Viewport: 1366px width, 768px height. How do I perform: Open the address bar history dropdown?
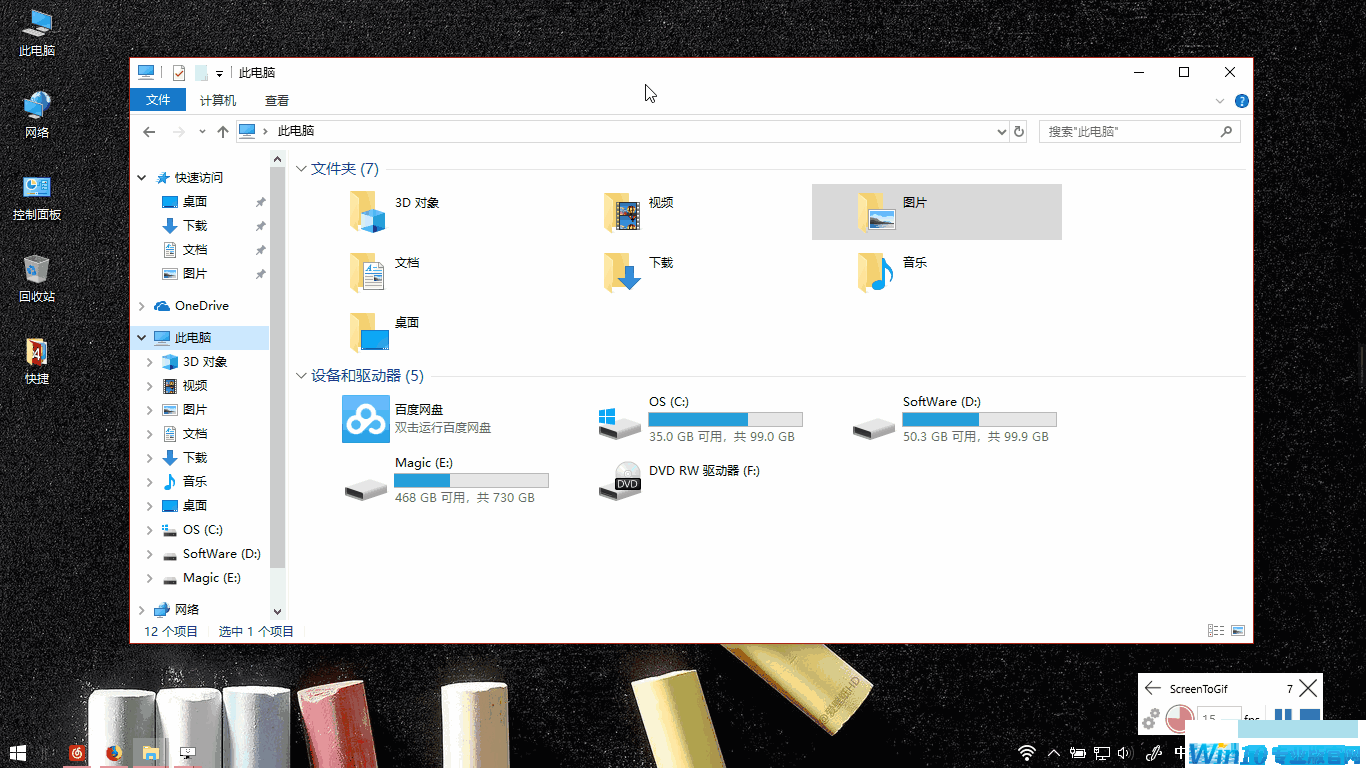[1002, 131]
